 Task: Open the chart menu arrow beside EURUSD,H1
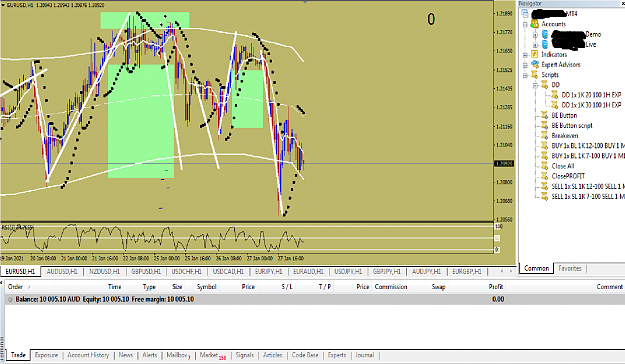point(3,5)
